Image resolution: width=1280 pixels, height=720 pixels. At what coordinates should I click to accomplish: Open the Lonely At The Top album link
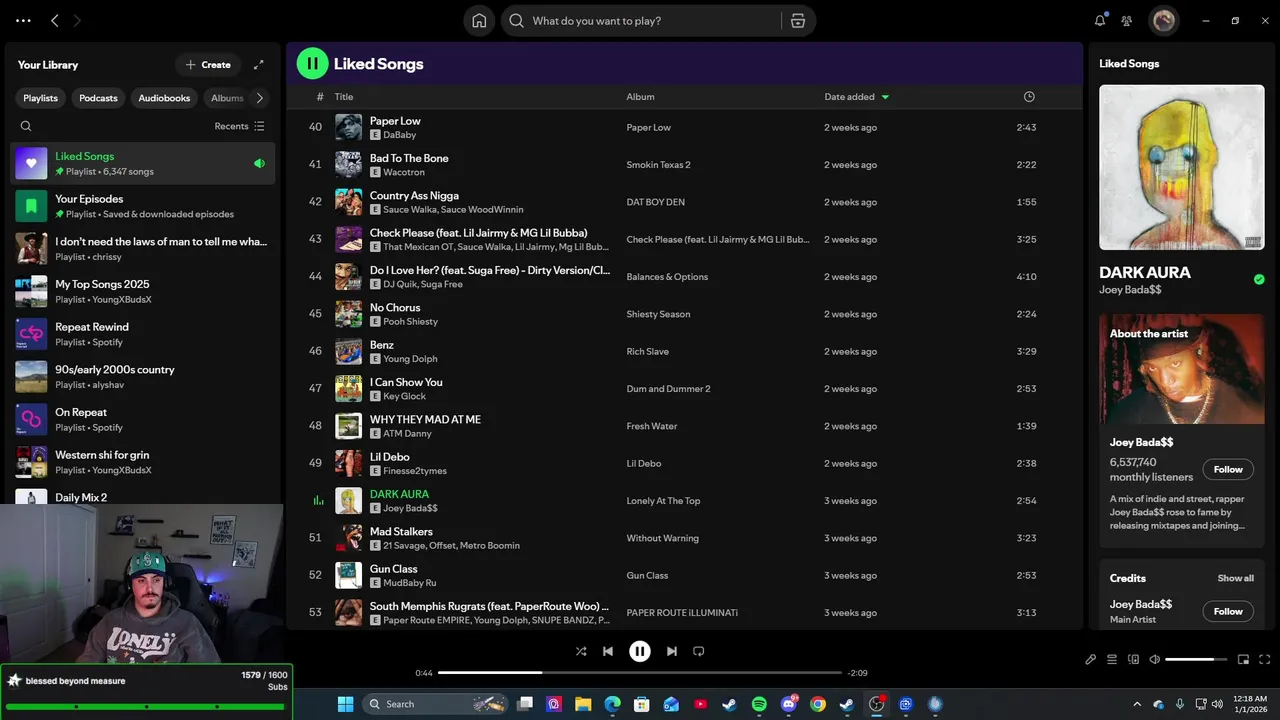663,501
